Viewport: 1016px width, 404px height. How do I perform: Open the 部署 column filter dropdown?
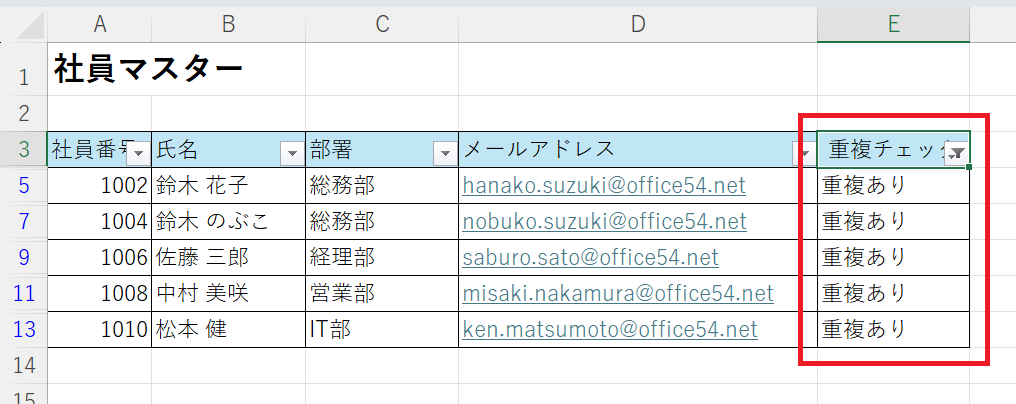(x=445, y=154)
